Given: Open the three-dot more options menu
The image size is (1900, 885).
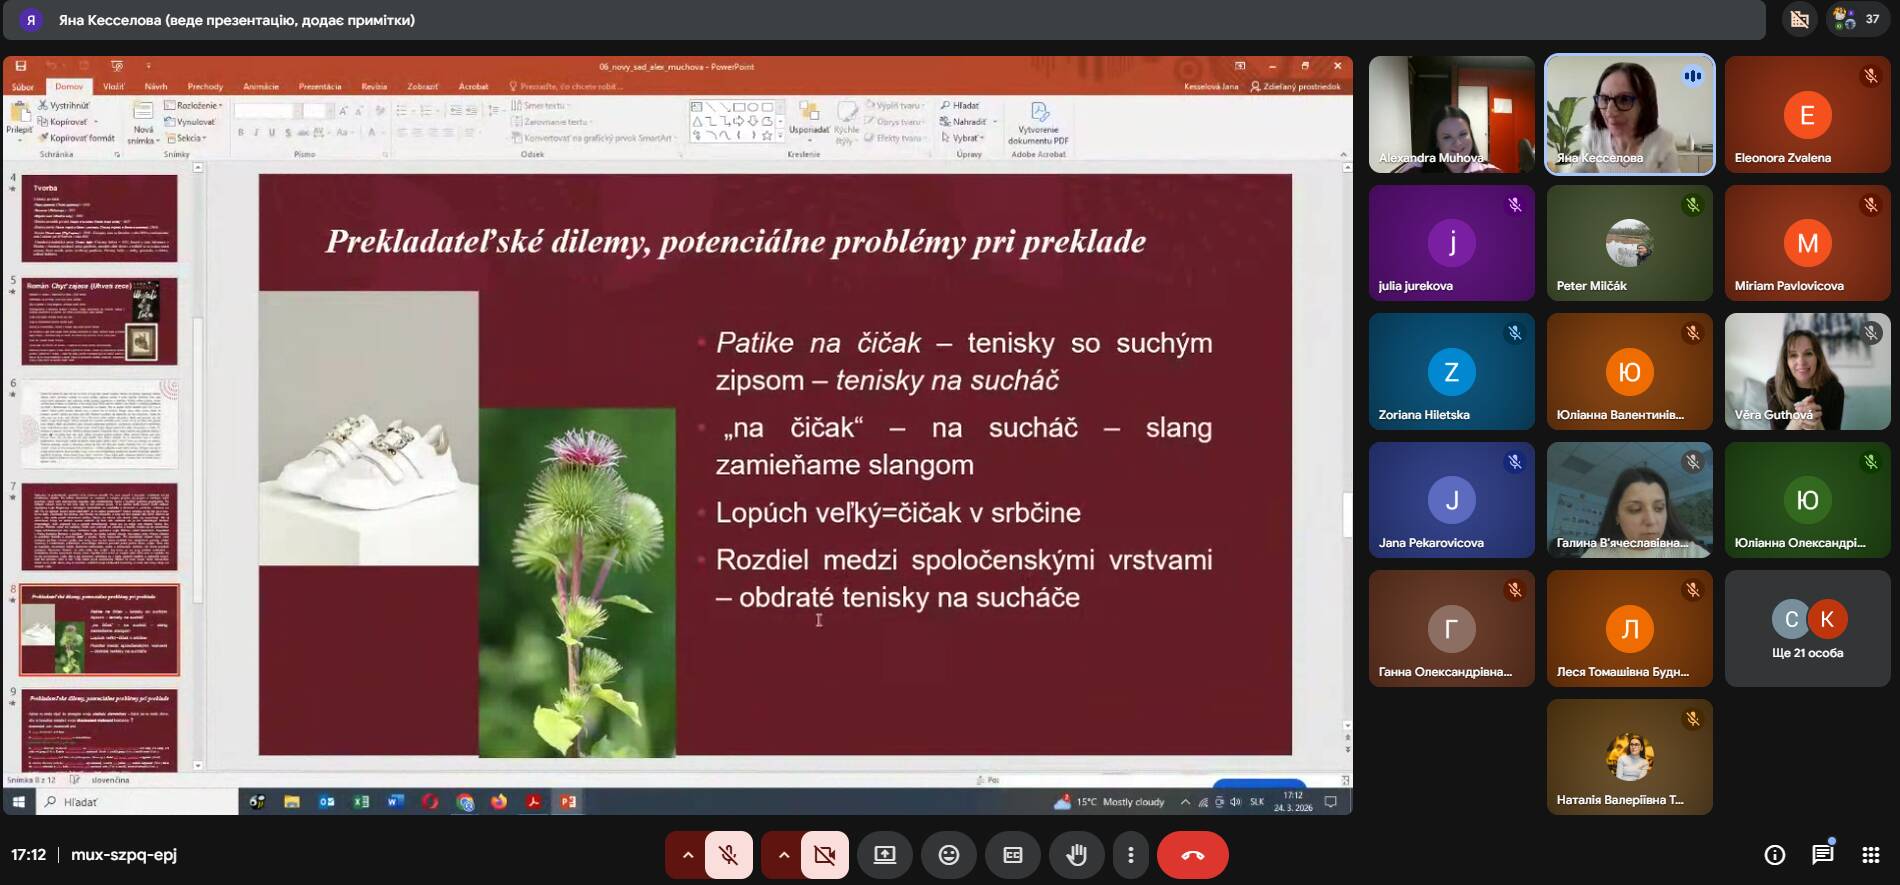Looking at the screenshot, I should point(1130,855).
